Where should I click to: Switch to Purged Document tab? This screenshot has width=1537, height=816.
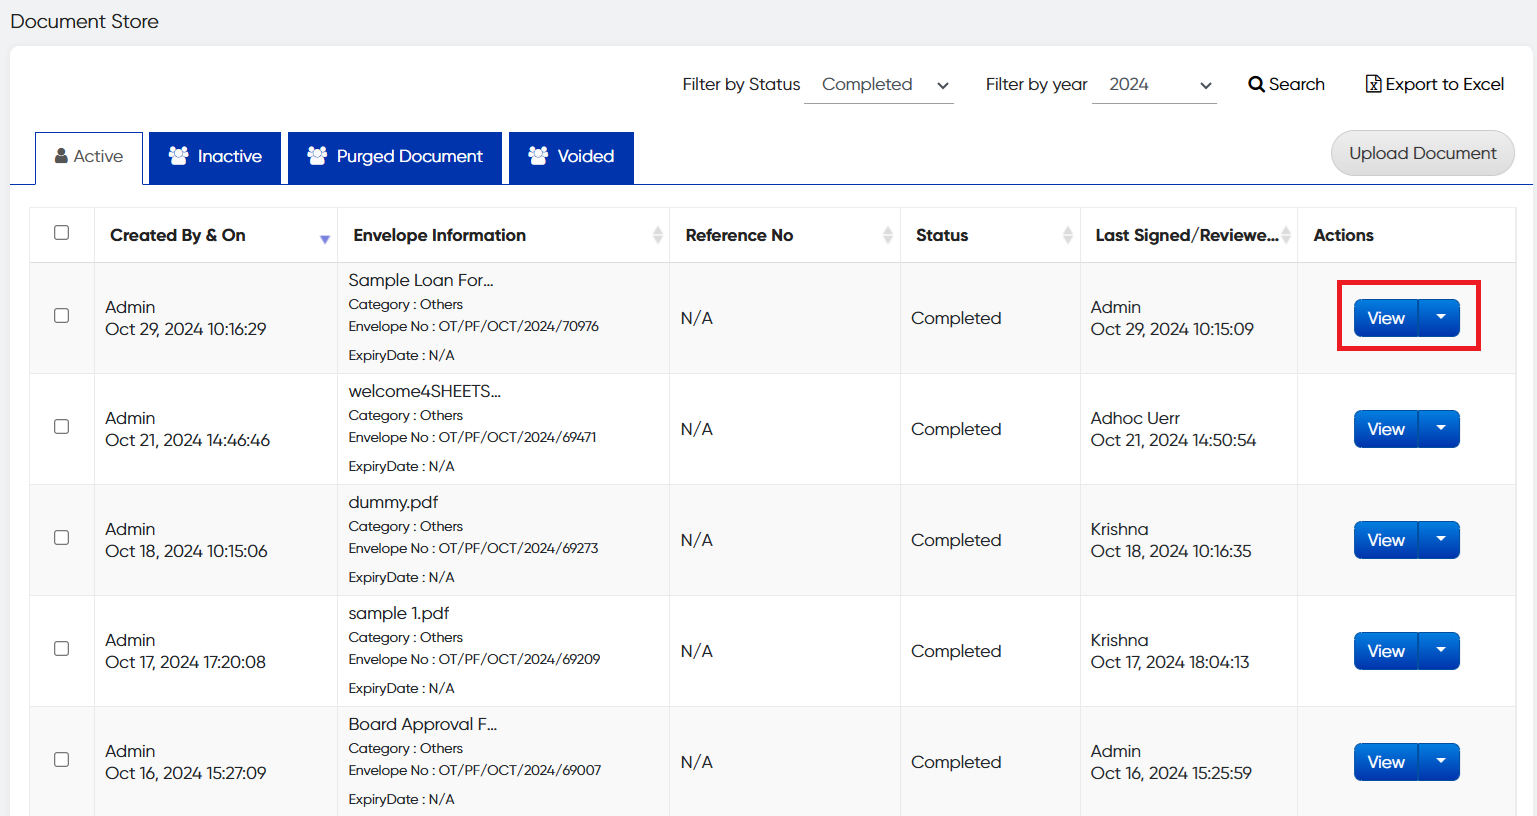click(x=395, y=157)
